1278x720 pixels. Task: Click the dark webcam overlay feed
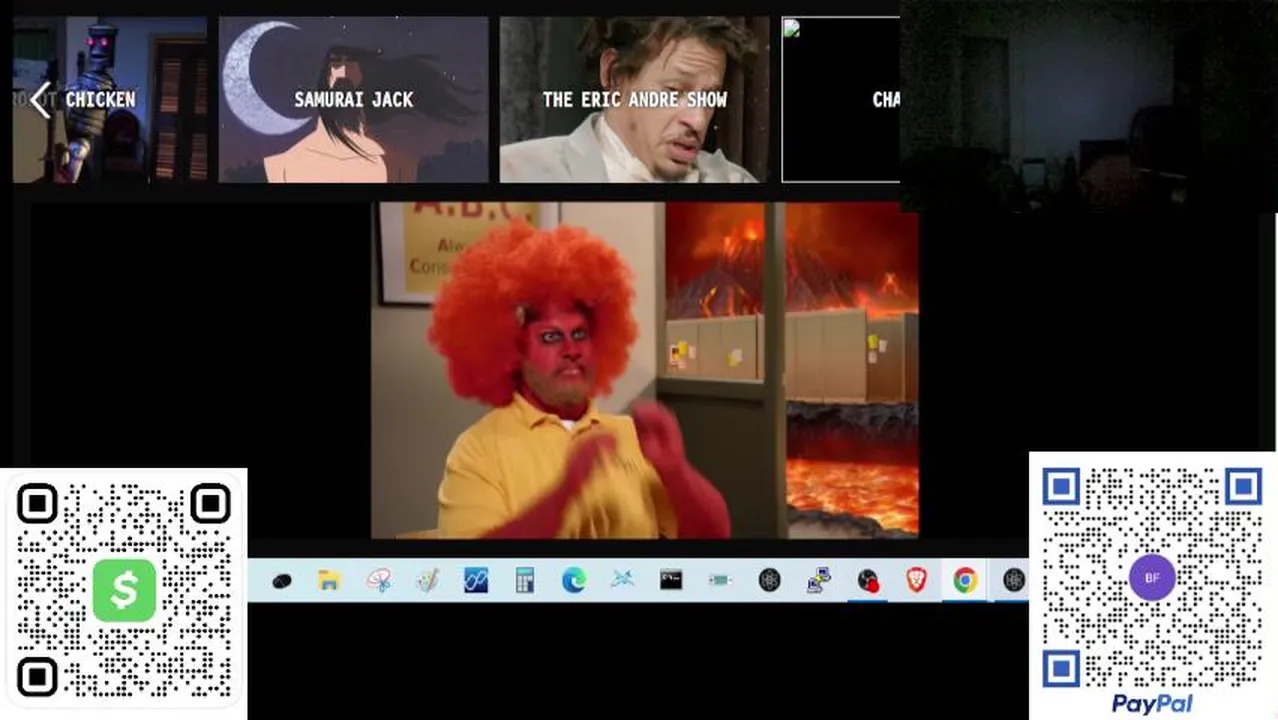pos(1089,106)
